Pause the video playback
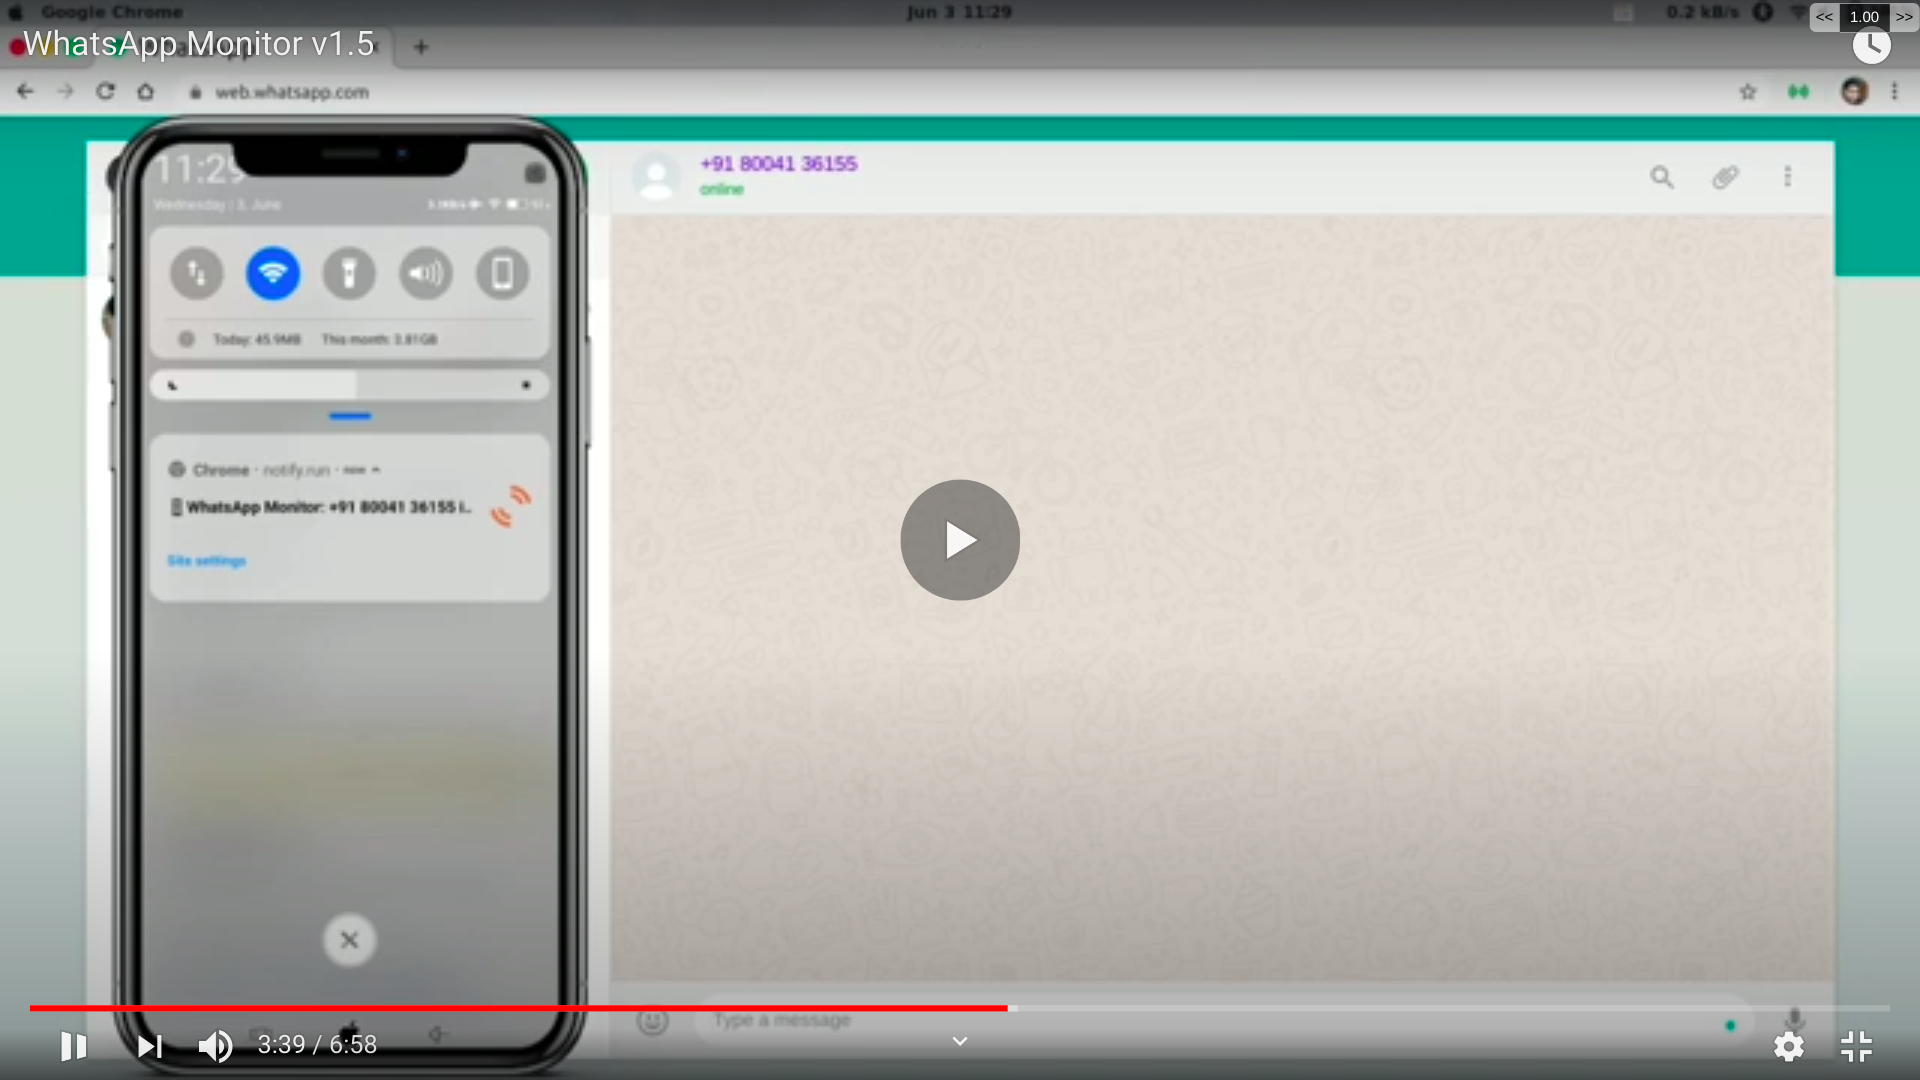Image resolution: width=1920 pixels, height=1080 pixels. 74,1046
